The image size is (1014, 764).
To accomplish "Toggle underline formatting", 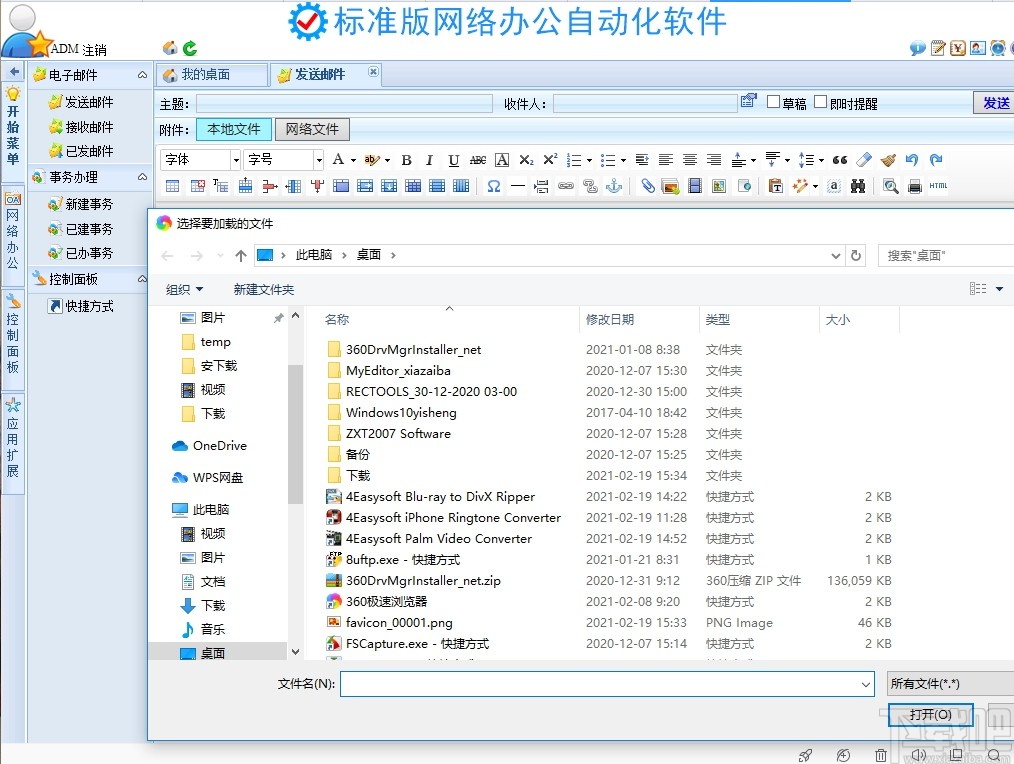I will [x=454, y=160].
